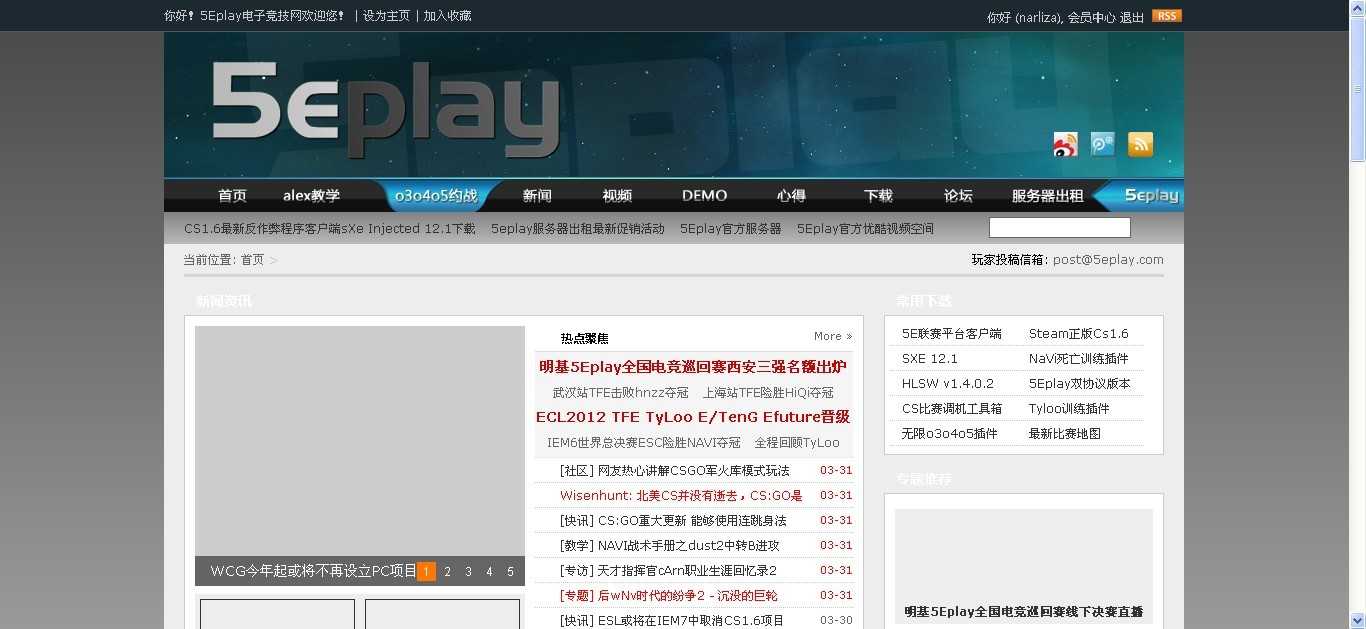Screen dimensions: 1366x629
Task: Download 5Eplay双协议版本
Action: pos(1079,384)
